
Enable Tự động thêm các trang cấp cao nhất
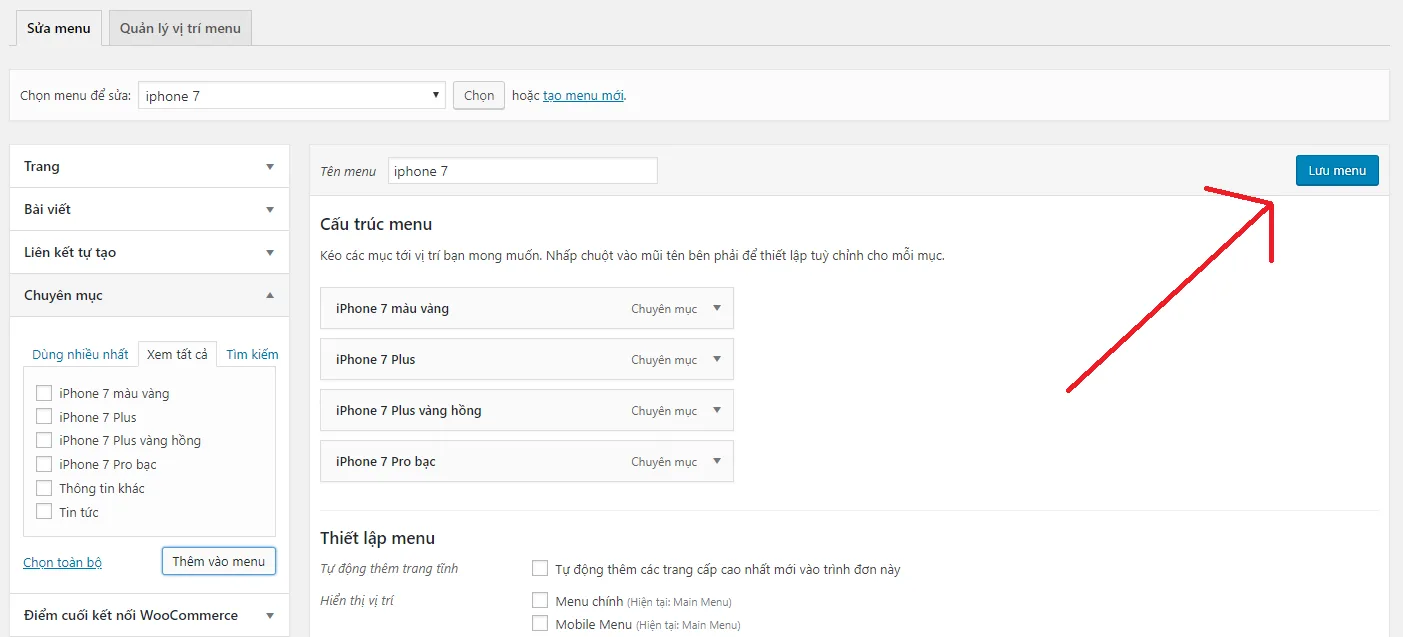pos(540,569)
